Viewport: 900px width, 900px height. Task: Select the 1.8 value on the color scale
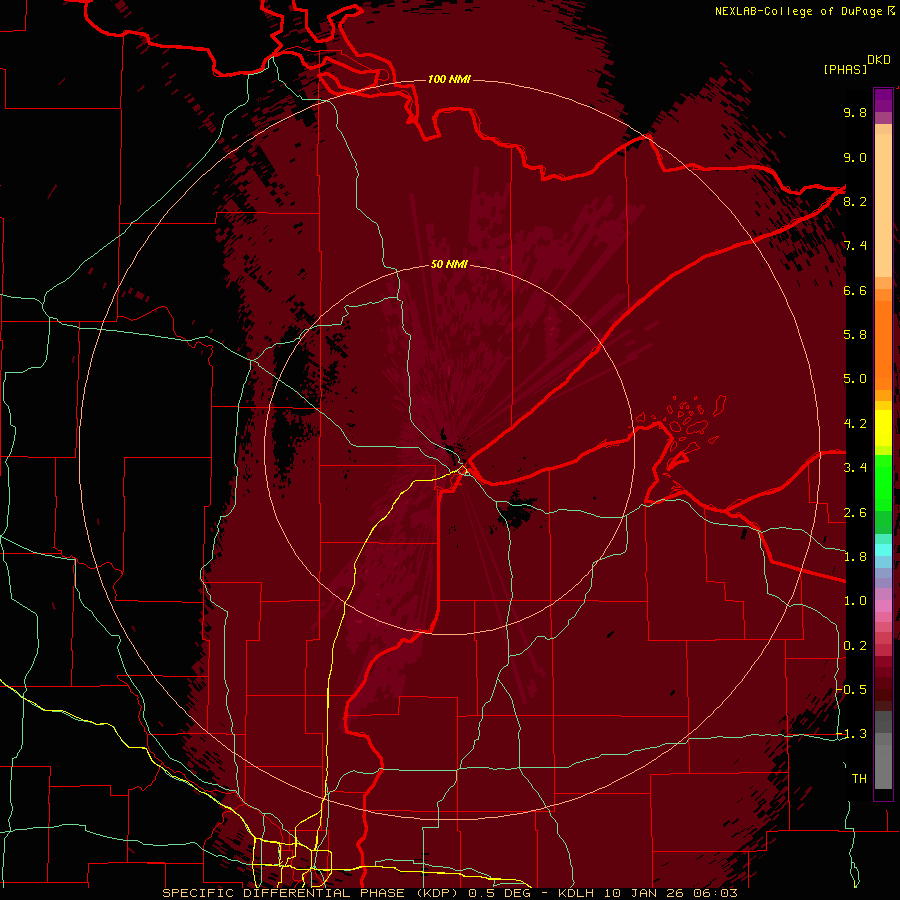point(855,557)
